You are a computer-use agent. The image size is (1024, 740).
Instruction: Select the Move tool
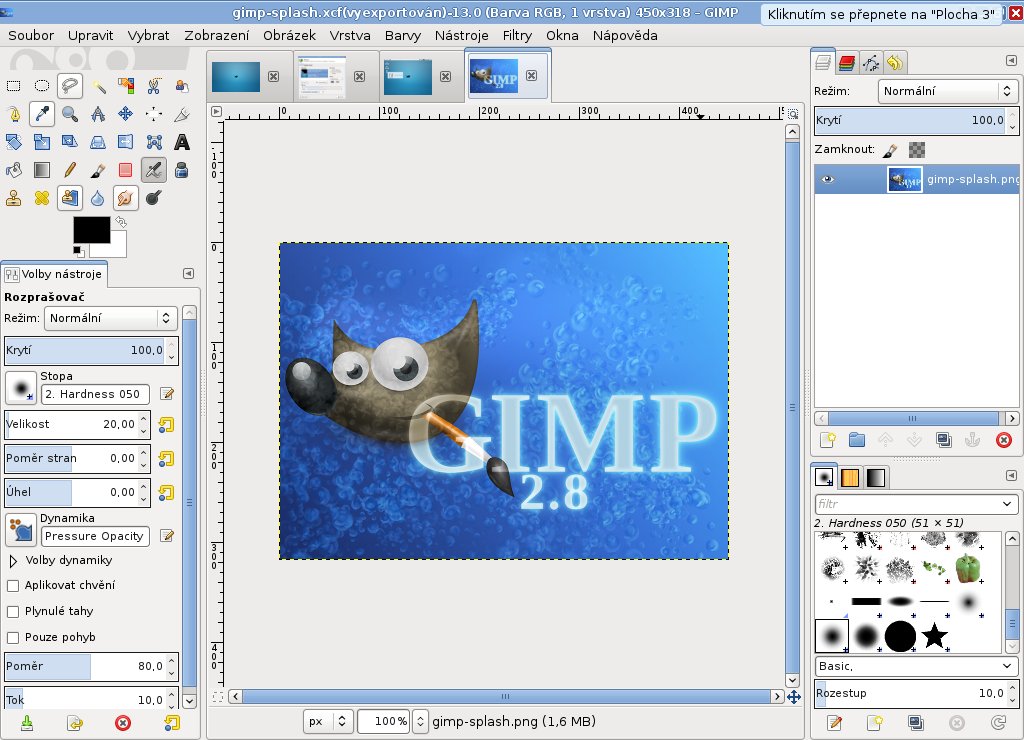(125, 114)
